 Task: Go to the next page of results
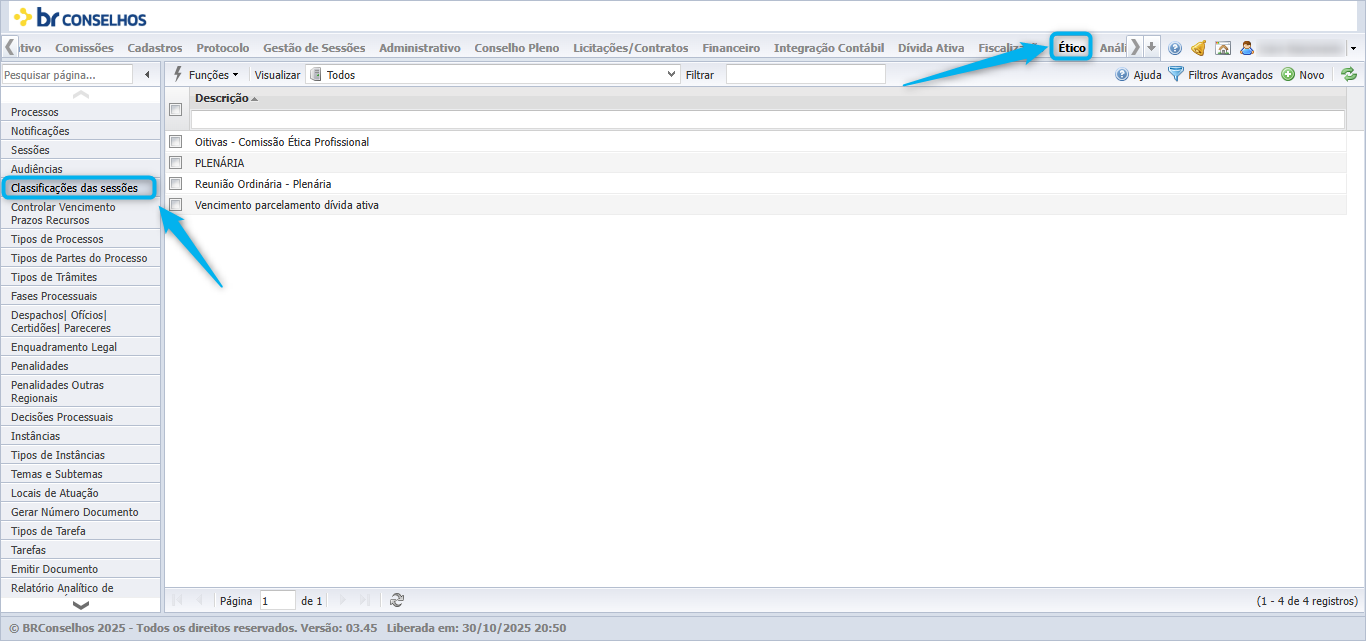pos(343,600)
